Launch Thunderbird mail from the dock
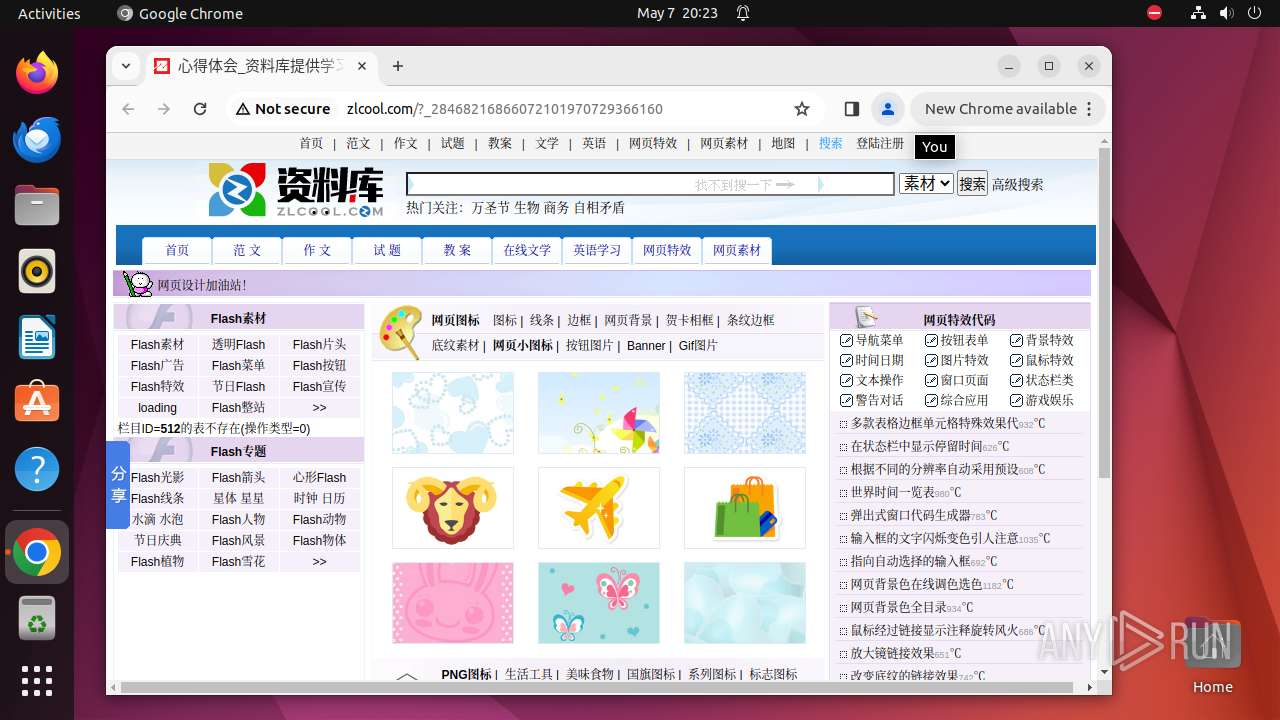The height and width of the screenshot is (720, 1280). coord(37,139)
